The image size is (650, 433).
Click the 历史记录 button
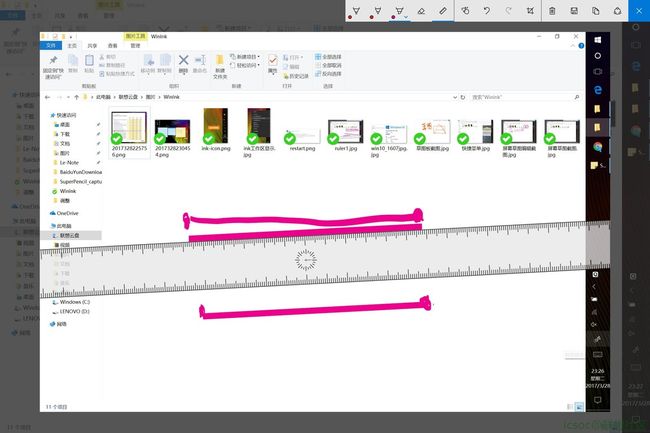pos(296,76)
